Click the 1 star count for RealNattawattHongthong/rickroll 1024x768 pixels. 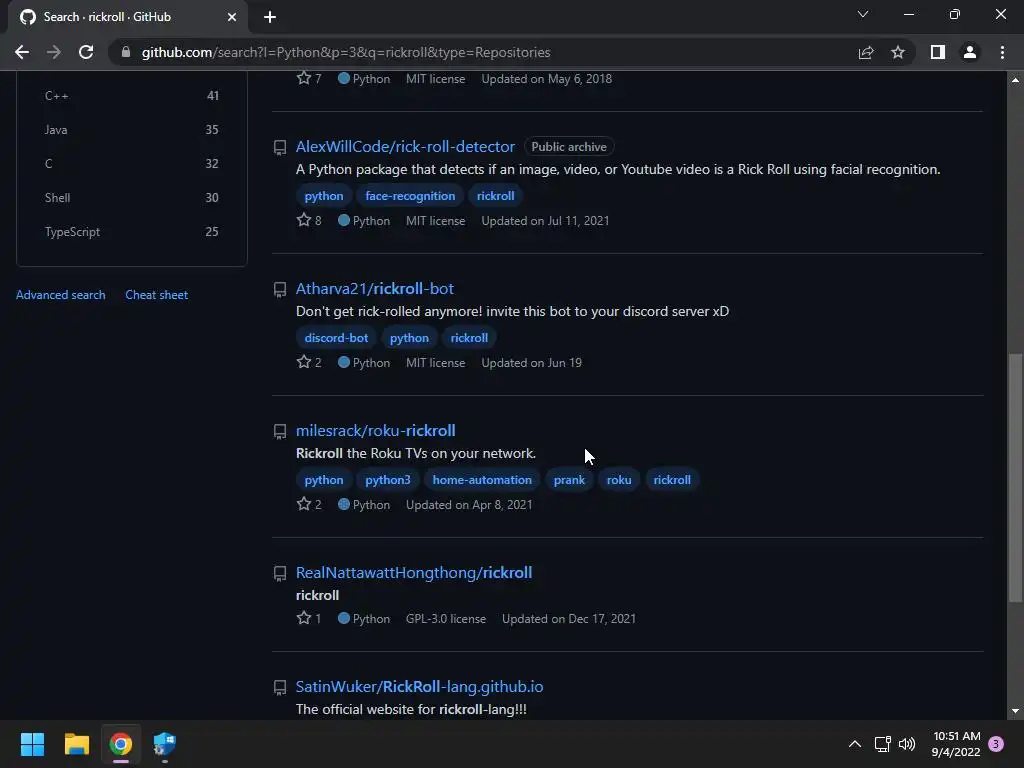[x=309, y=618]
